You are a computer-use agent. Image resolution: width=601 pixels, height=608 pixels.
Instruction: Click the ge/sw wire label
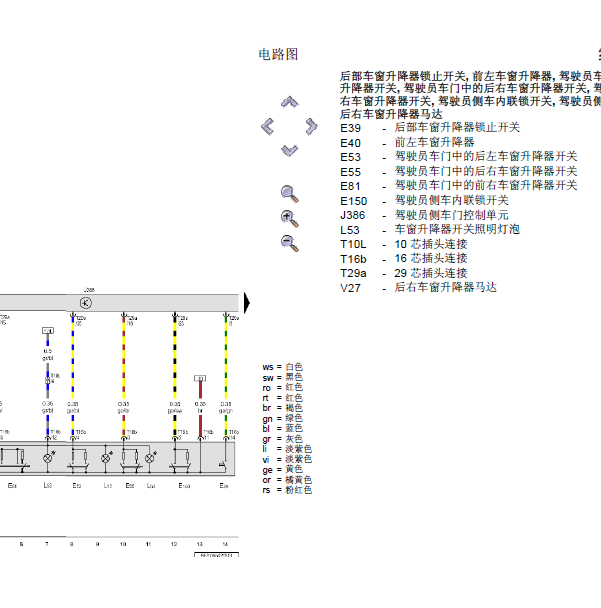[x=175, y=411]
